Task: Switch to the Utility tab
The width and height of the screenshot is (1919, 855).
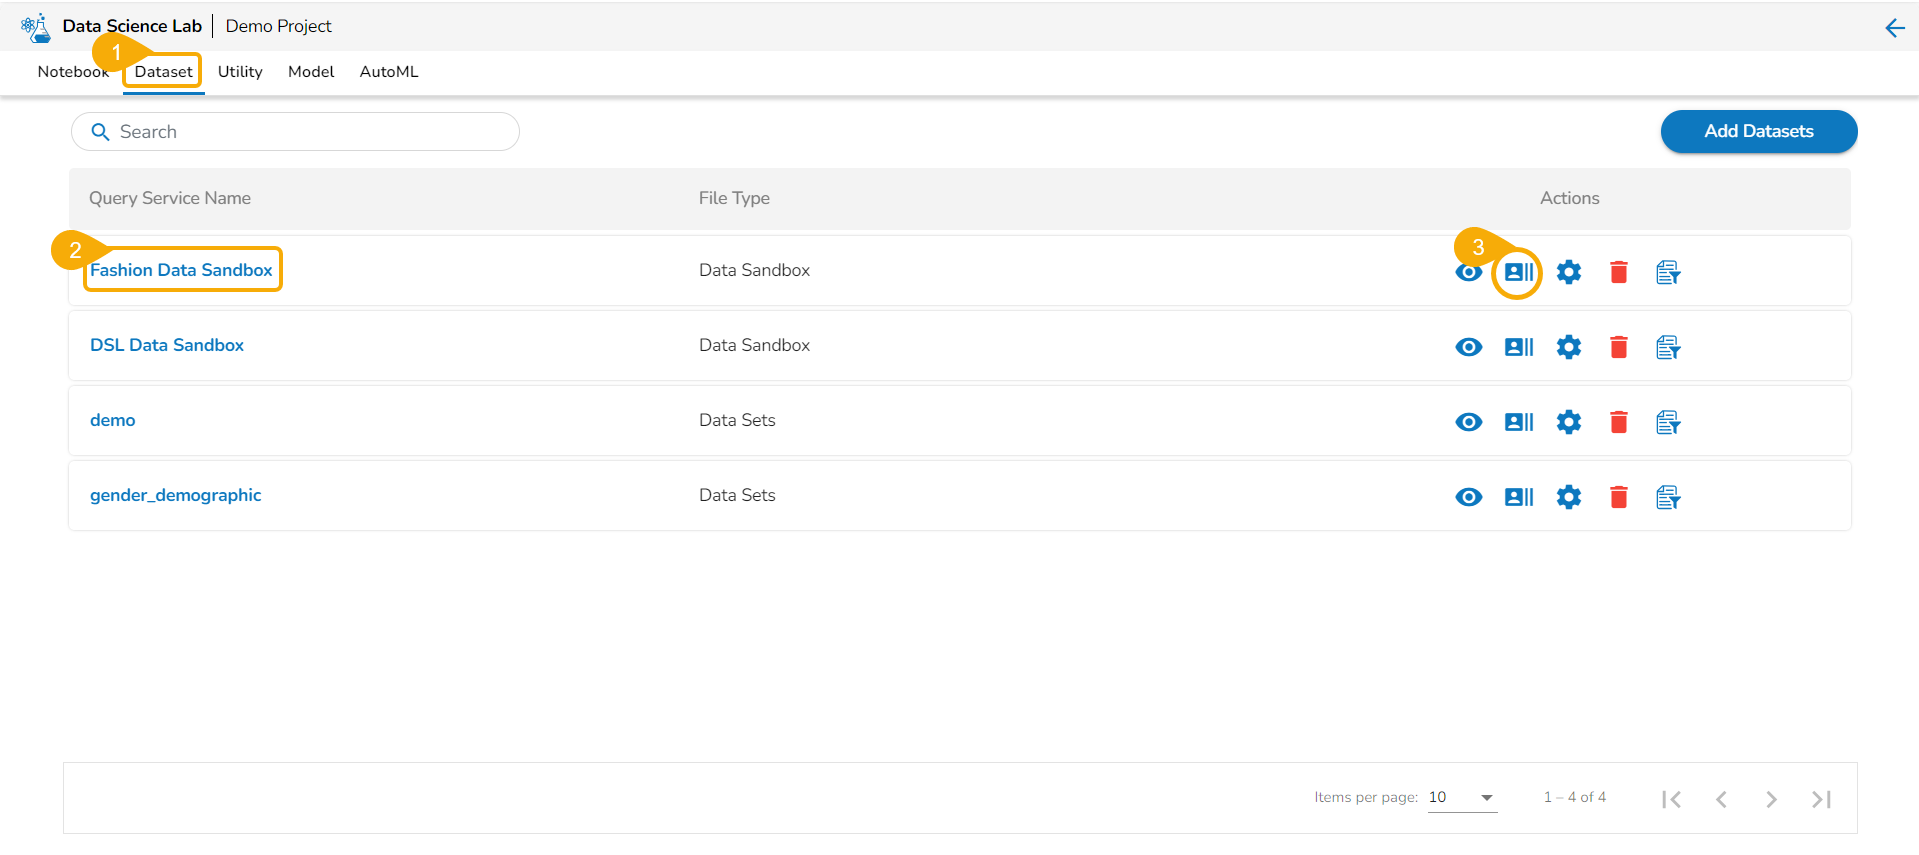Action: 240,72
